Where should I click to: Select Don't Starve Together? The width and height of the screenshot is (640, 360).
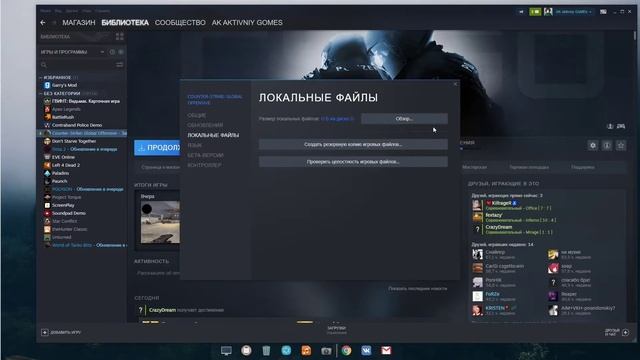point(74,141)
